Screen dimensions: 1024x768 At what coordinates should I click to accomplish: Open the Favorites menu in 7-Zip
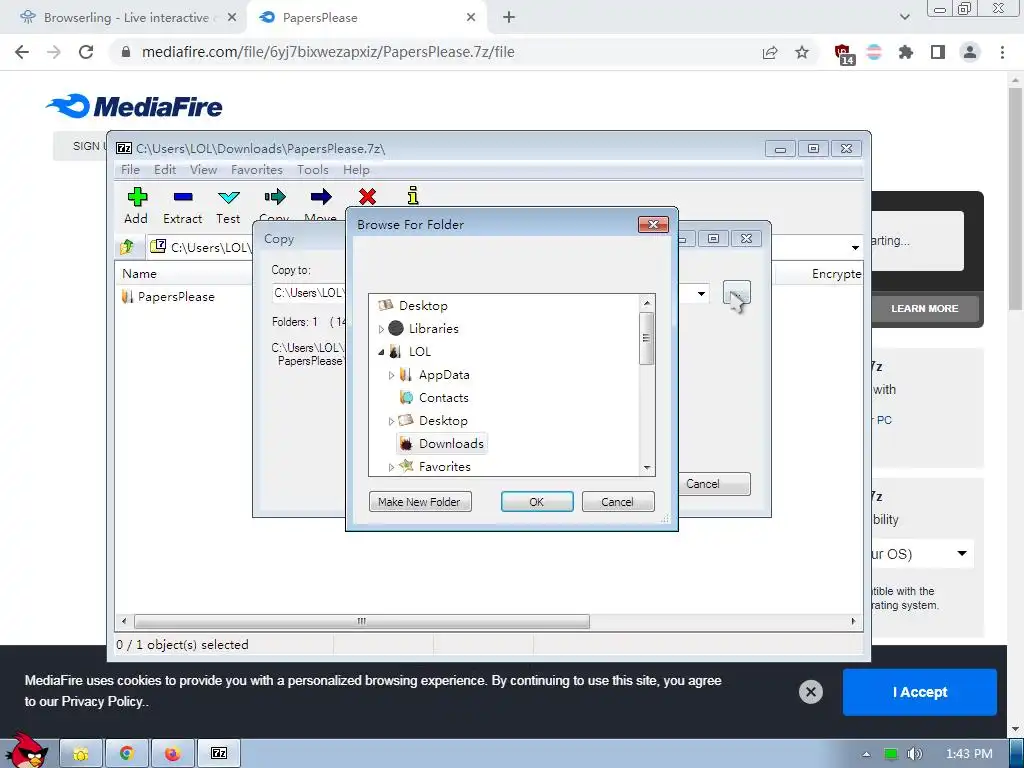257,170
